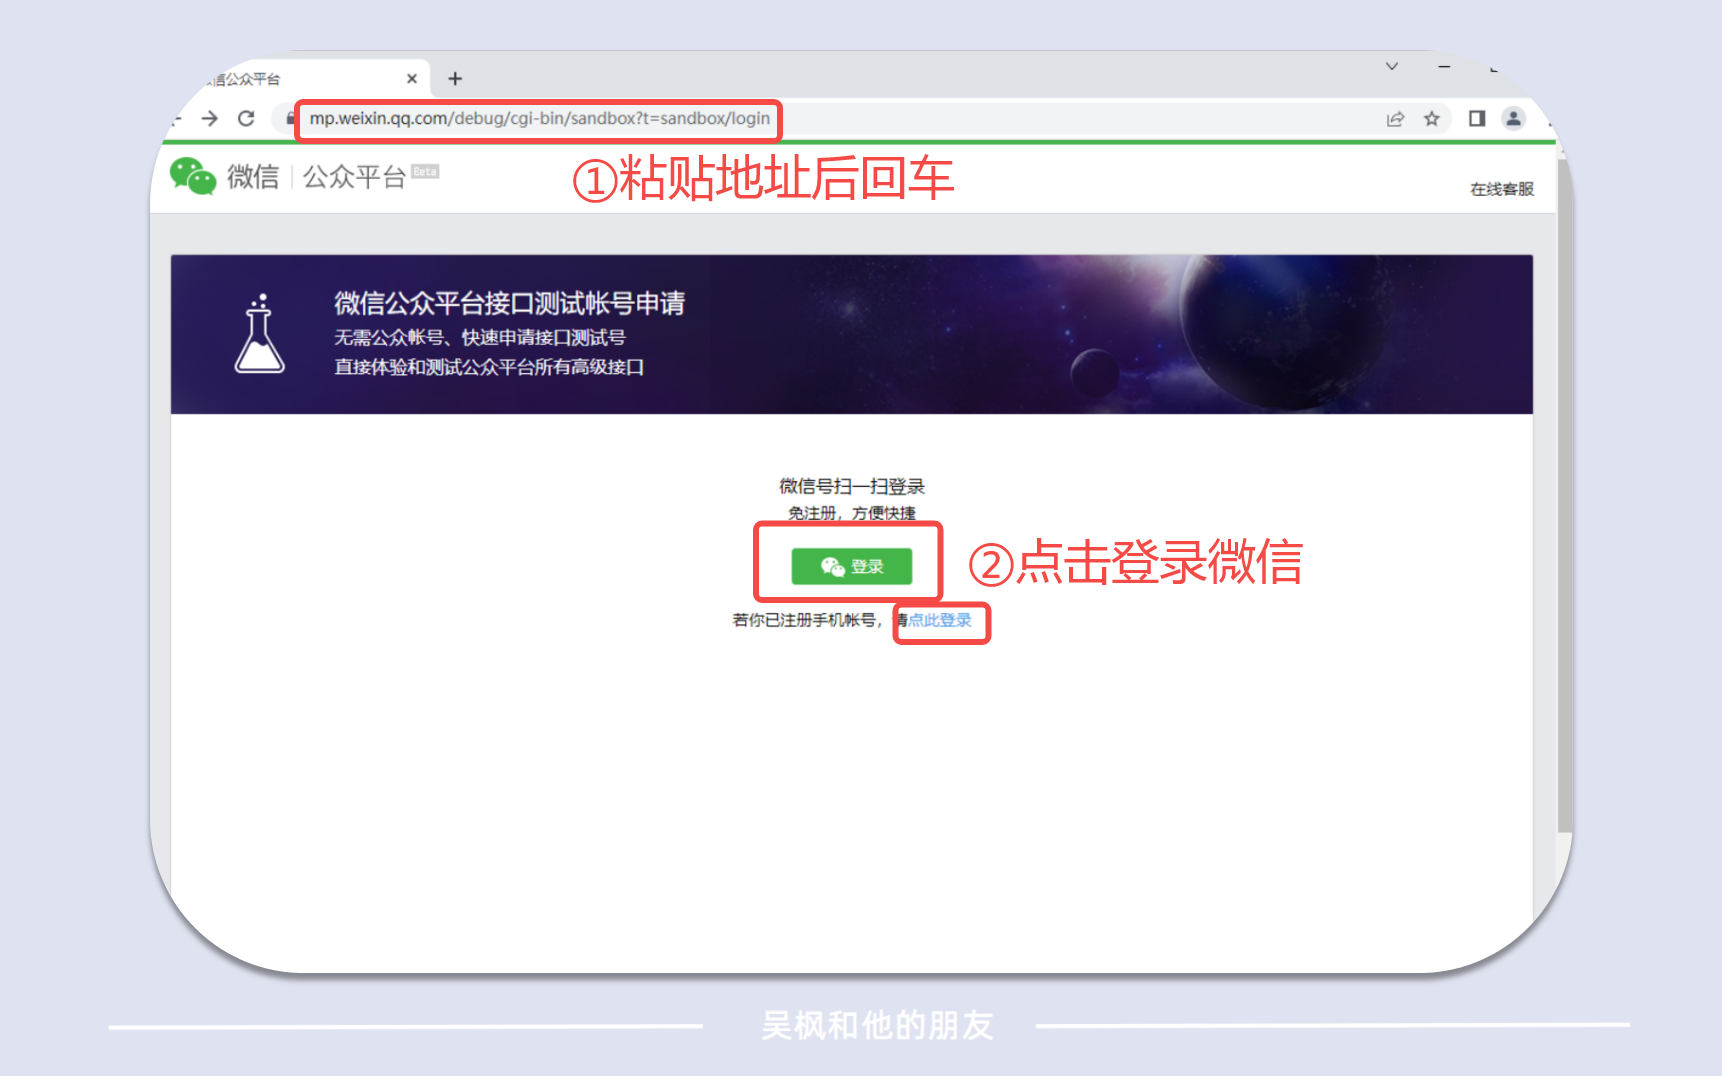Click the address bar URL field
Image resolution: width=1722 pixels, height=1076 pixels.
tap(540, 119)
